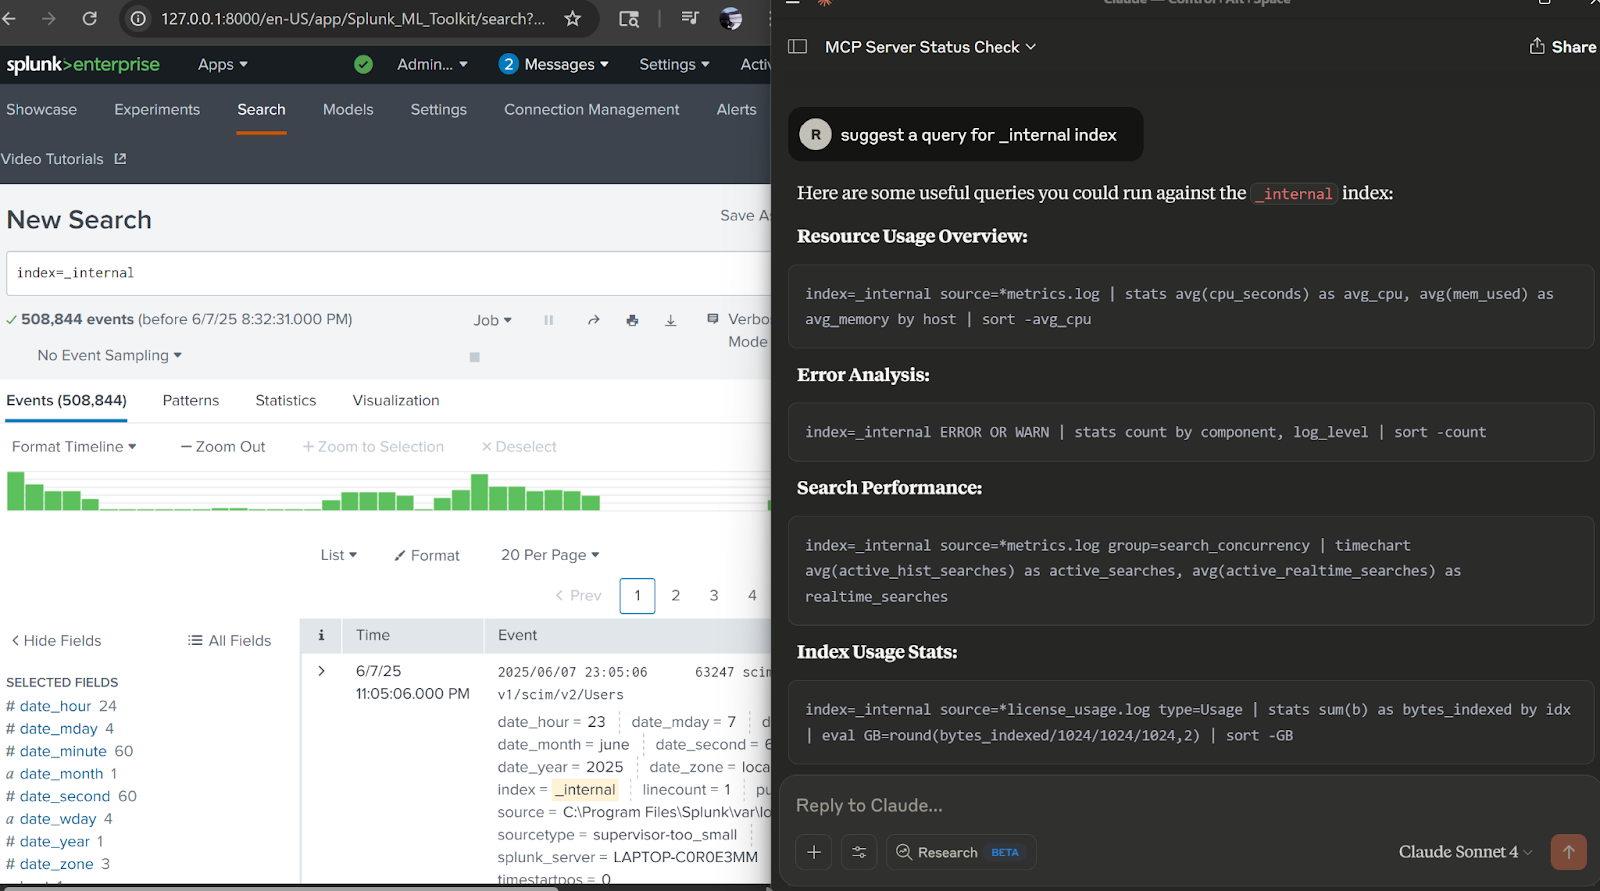This screenshot has height=891, width=1600.
Task: Open No Event Sampling dropdown
Action: [110, 355]
